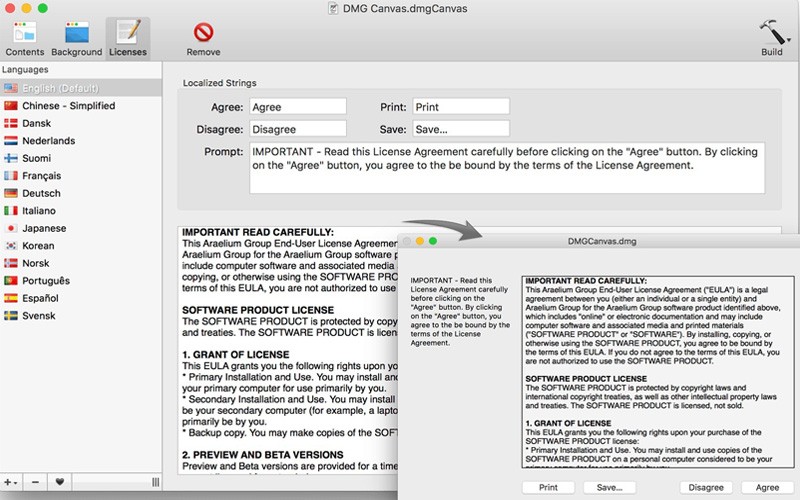The width and height of the screenshot is (800, 500).
Task: Click the heart button below languages
Action: click(x=60, y=482)
